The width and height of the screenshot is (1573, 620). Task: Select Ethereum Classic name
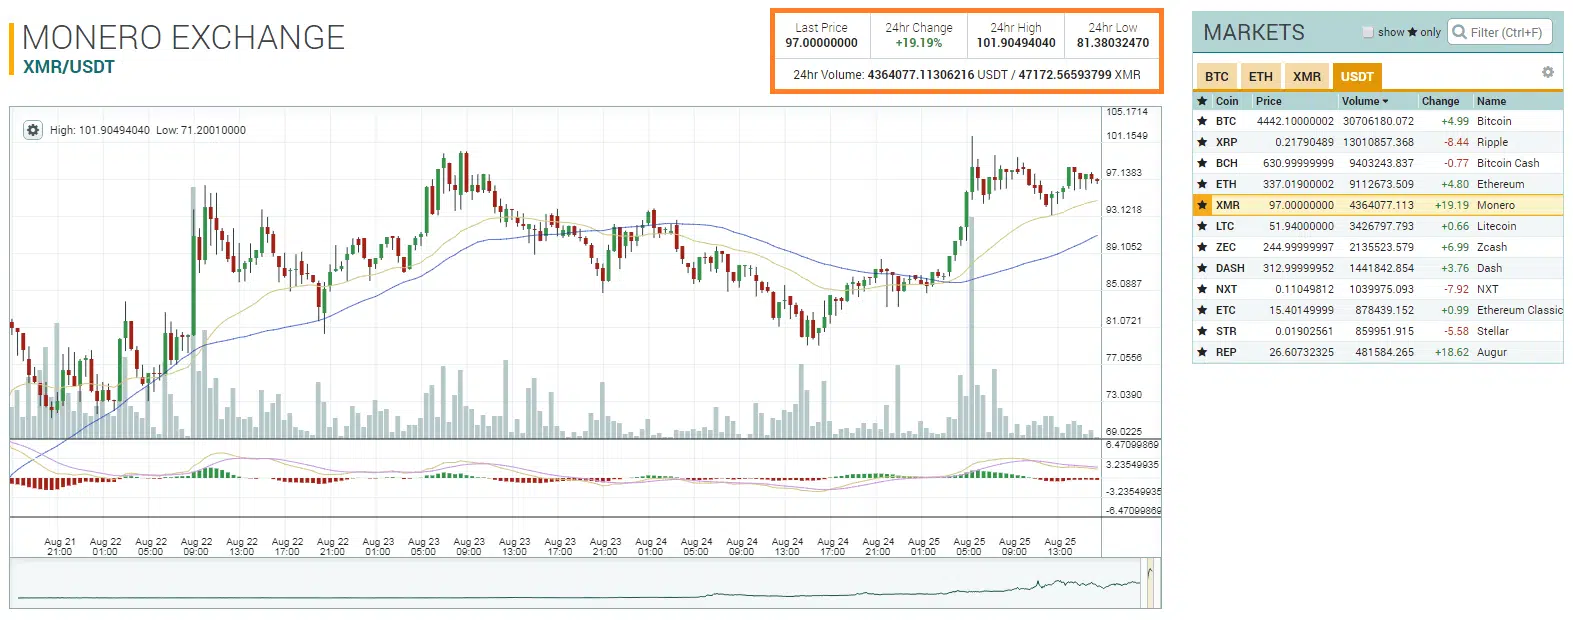(1520, 310)
